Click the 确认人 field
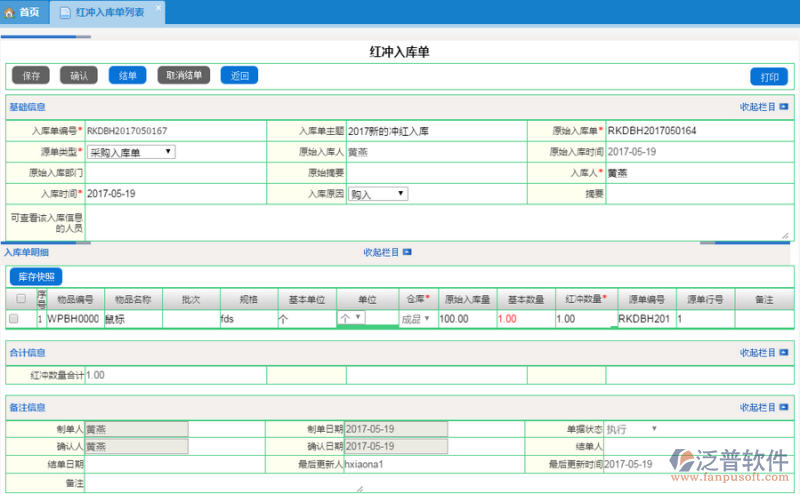Image resolution: width=800 pixels, height=494 pixels. coord(136,447)
